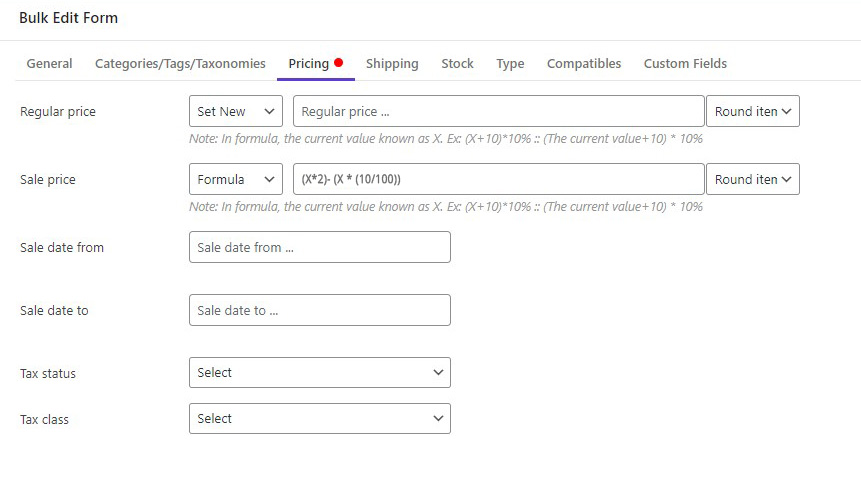The height and width of the screenshot is (484, 861).
Task: Open Sale price Formula dropdown
Action: coord(236,179)
